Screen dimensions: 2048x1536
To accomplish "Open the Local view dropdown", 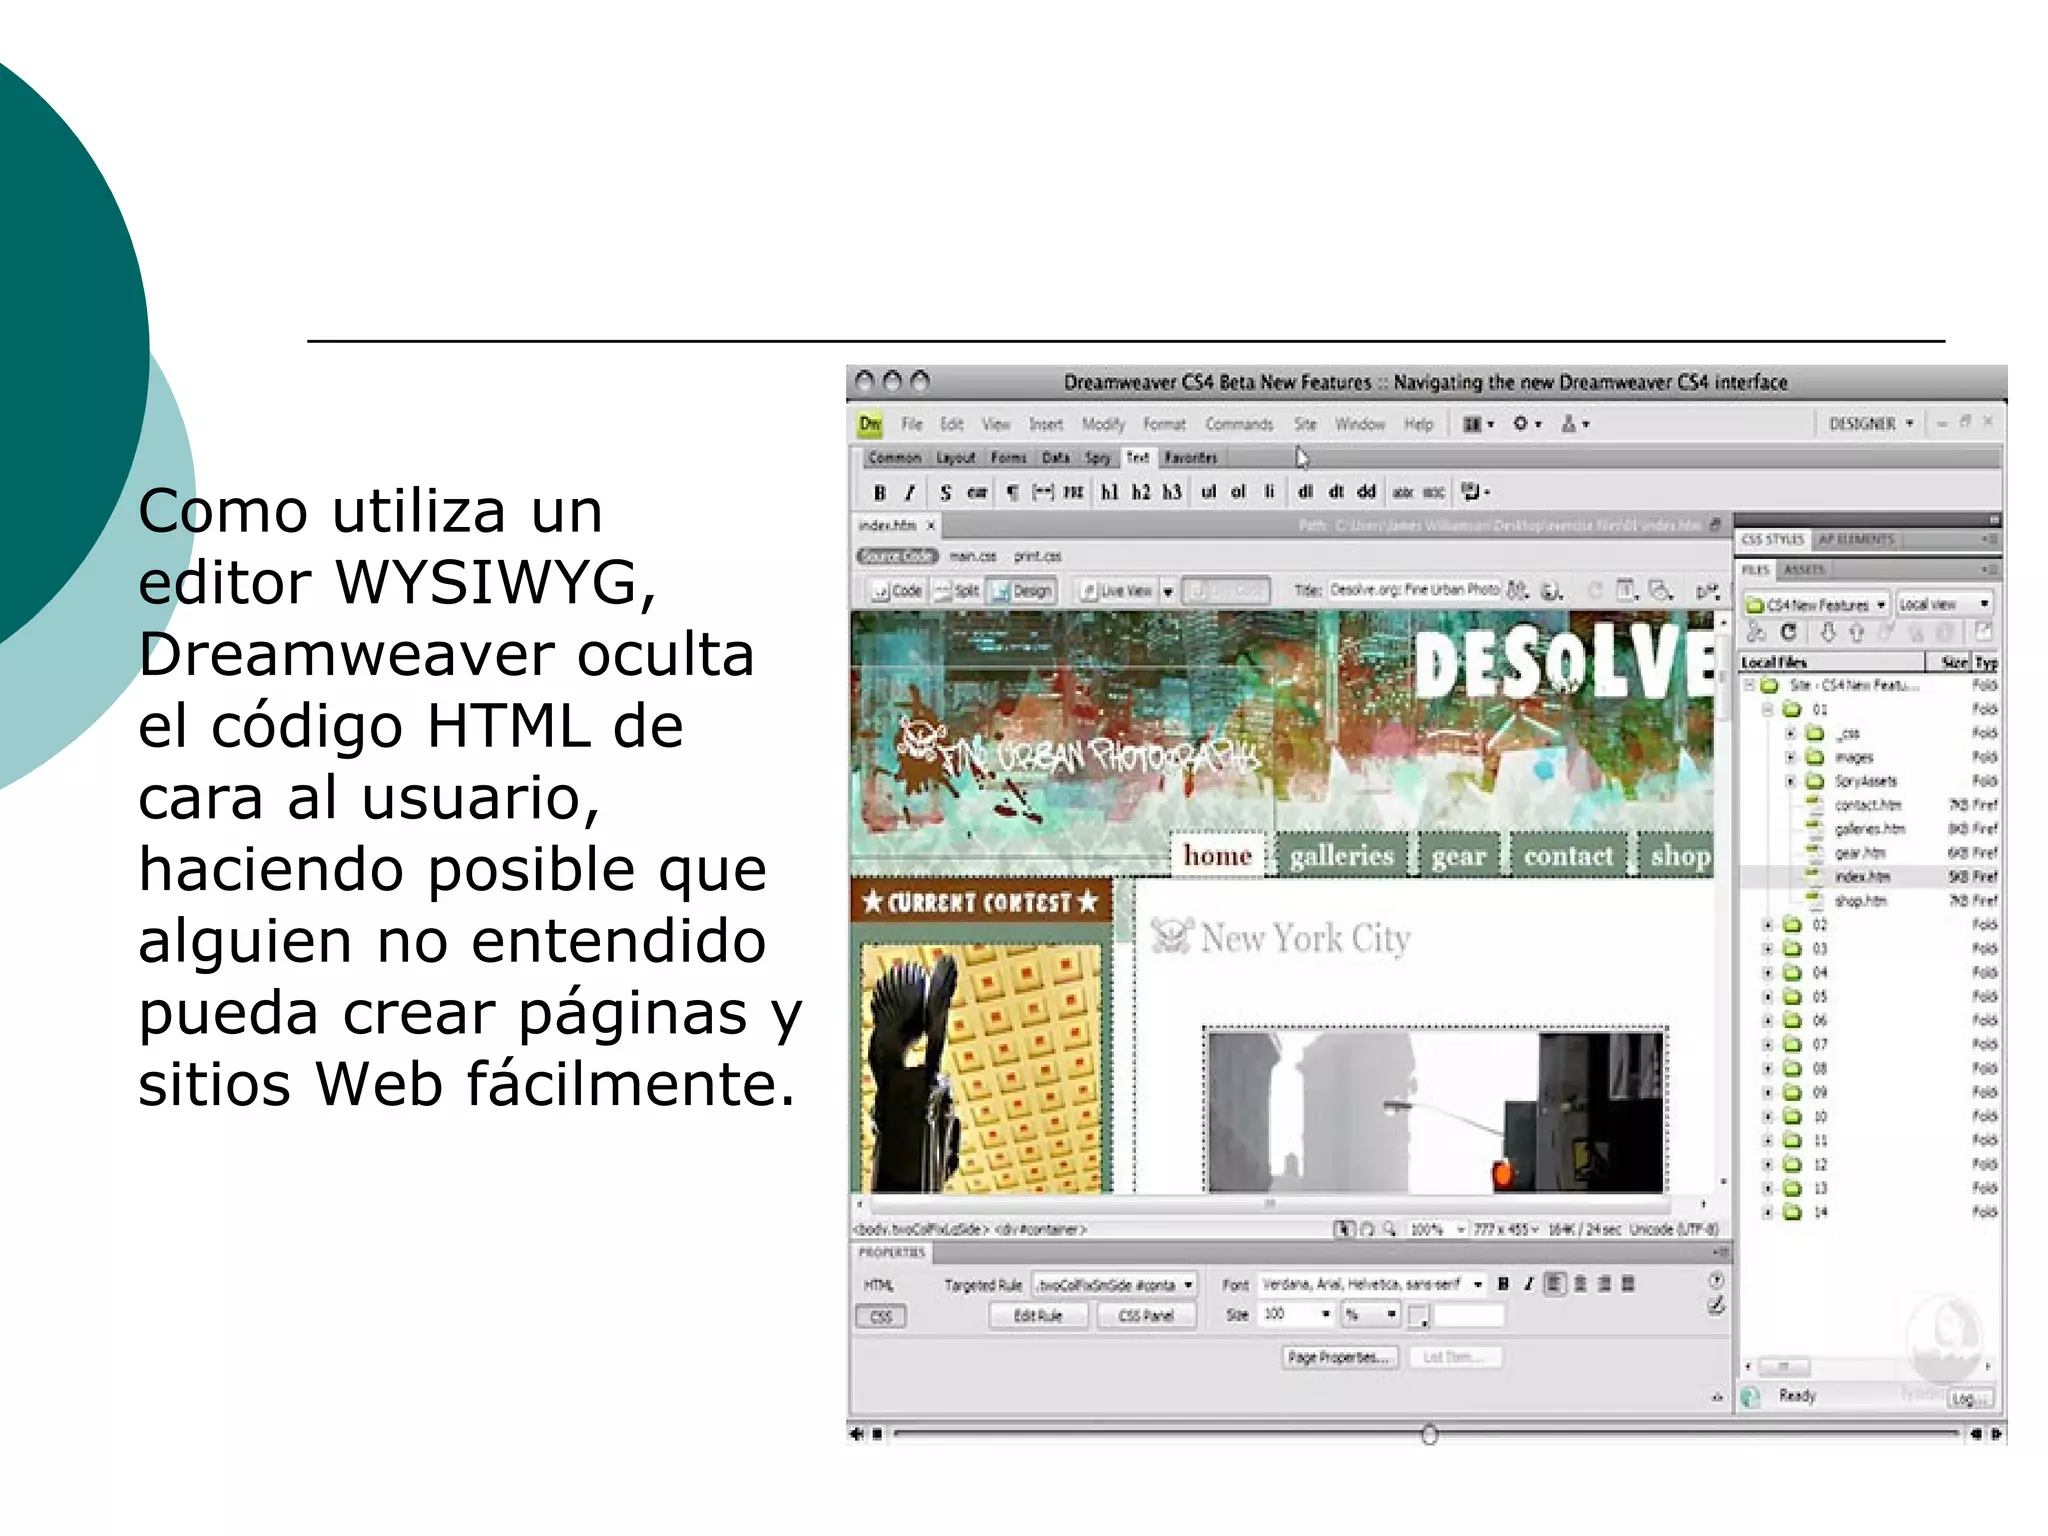I will (1944, 605).
